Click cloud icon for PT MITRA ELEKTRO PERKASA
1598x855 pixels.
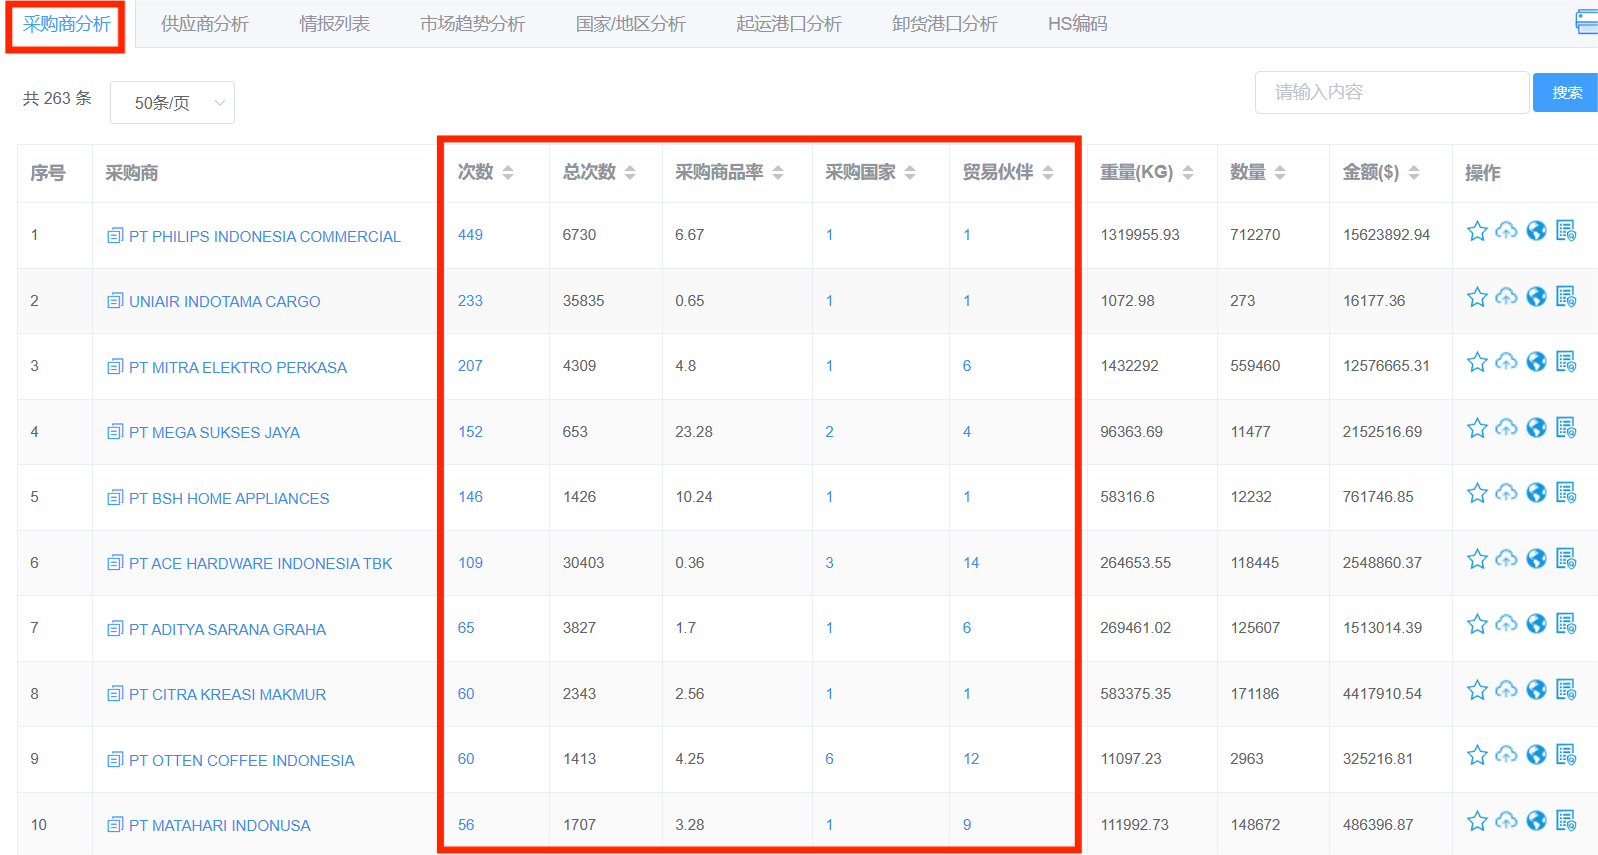click(1506, 362)
